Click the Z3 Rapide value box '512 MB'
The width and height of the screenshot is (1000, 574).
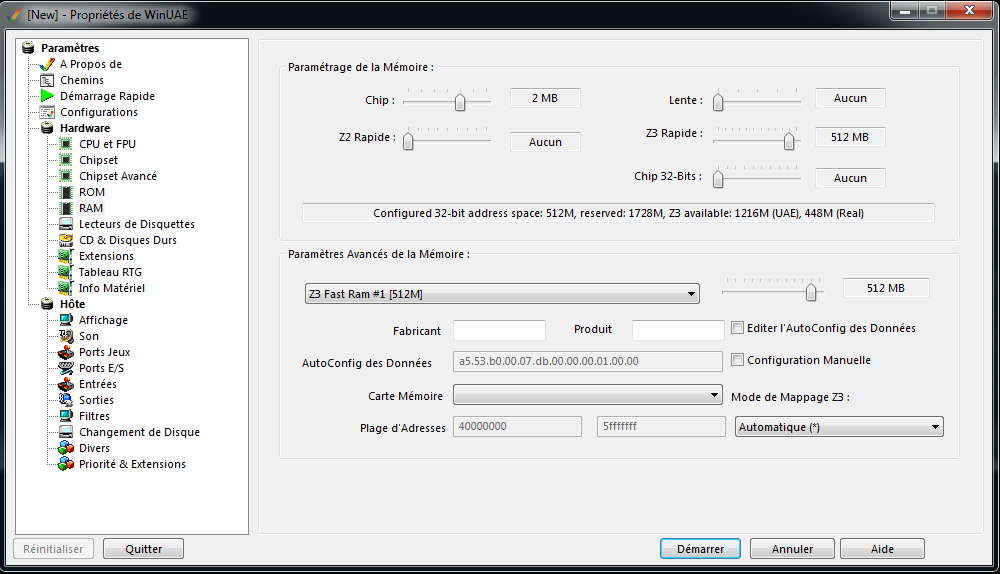850,137
